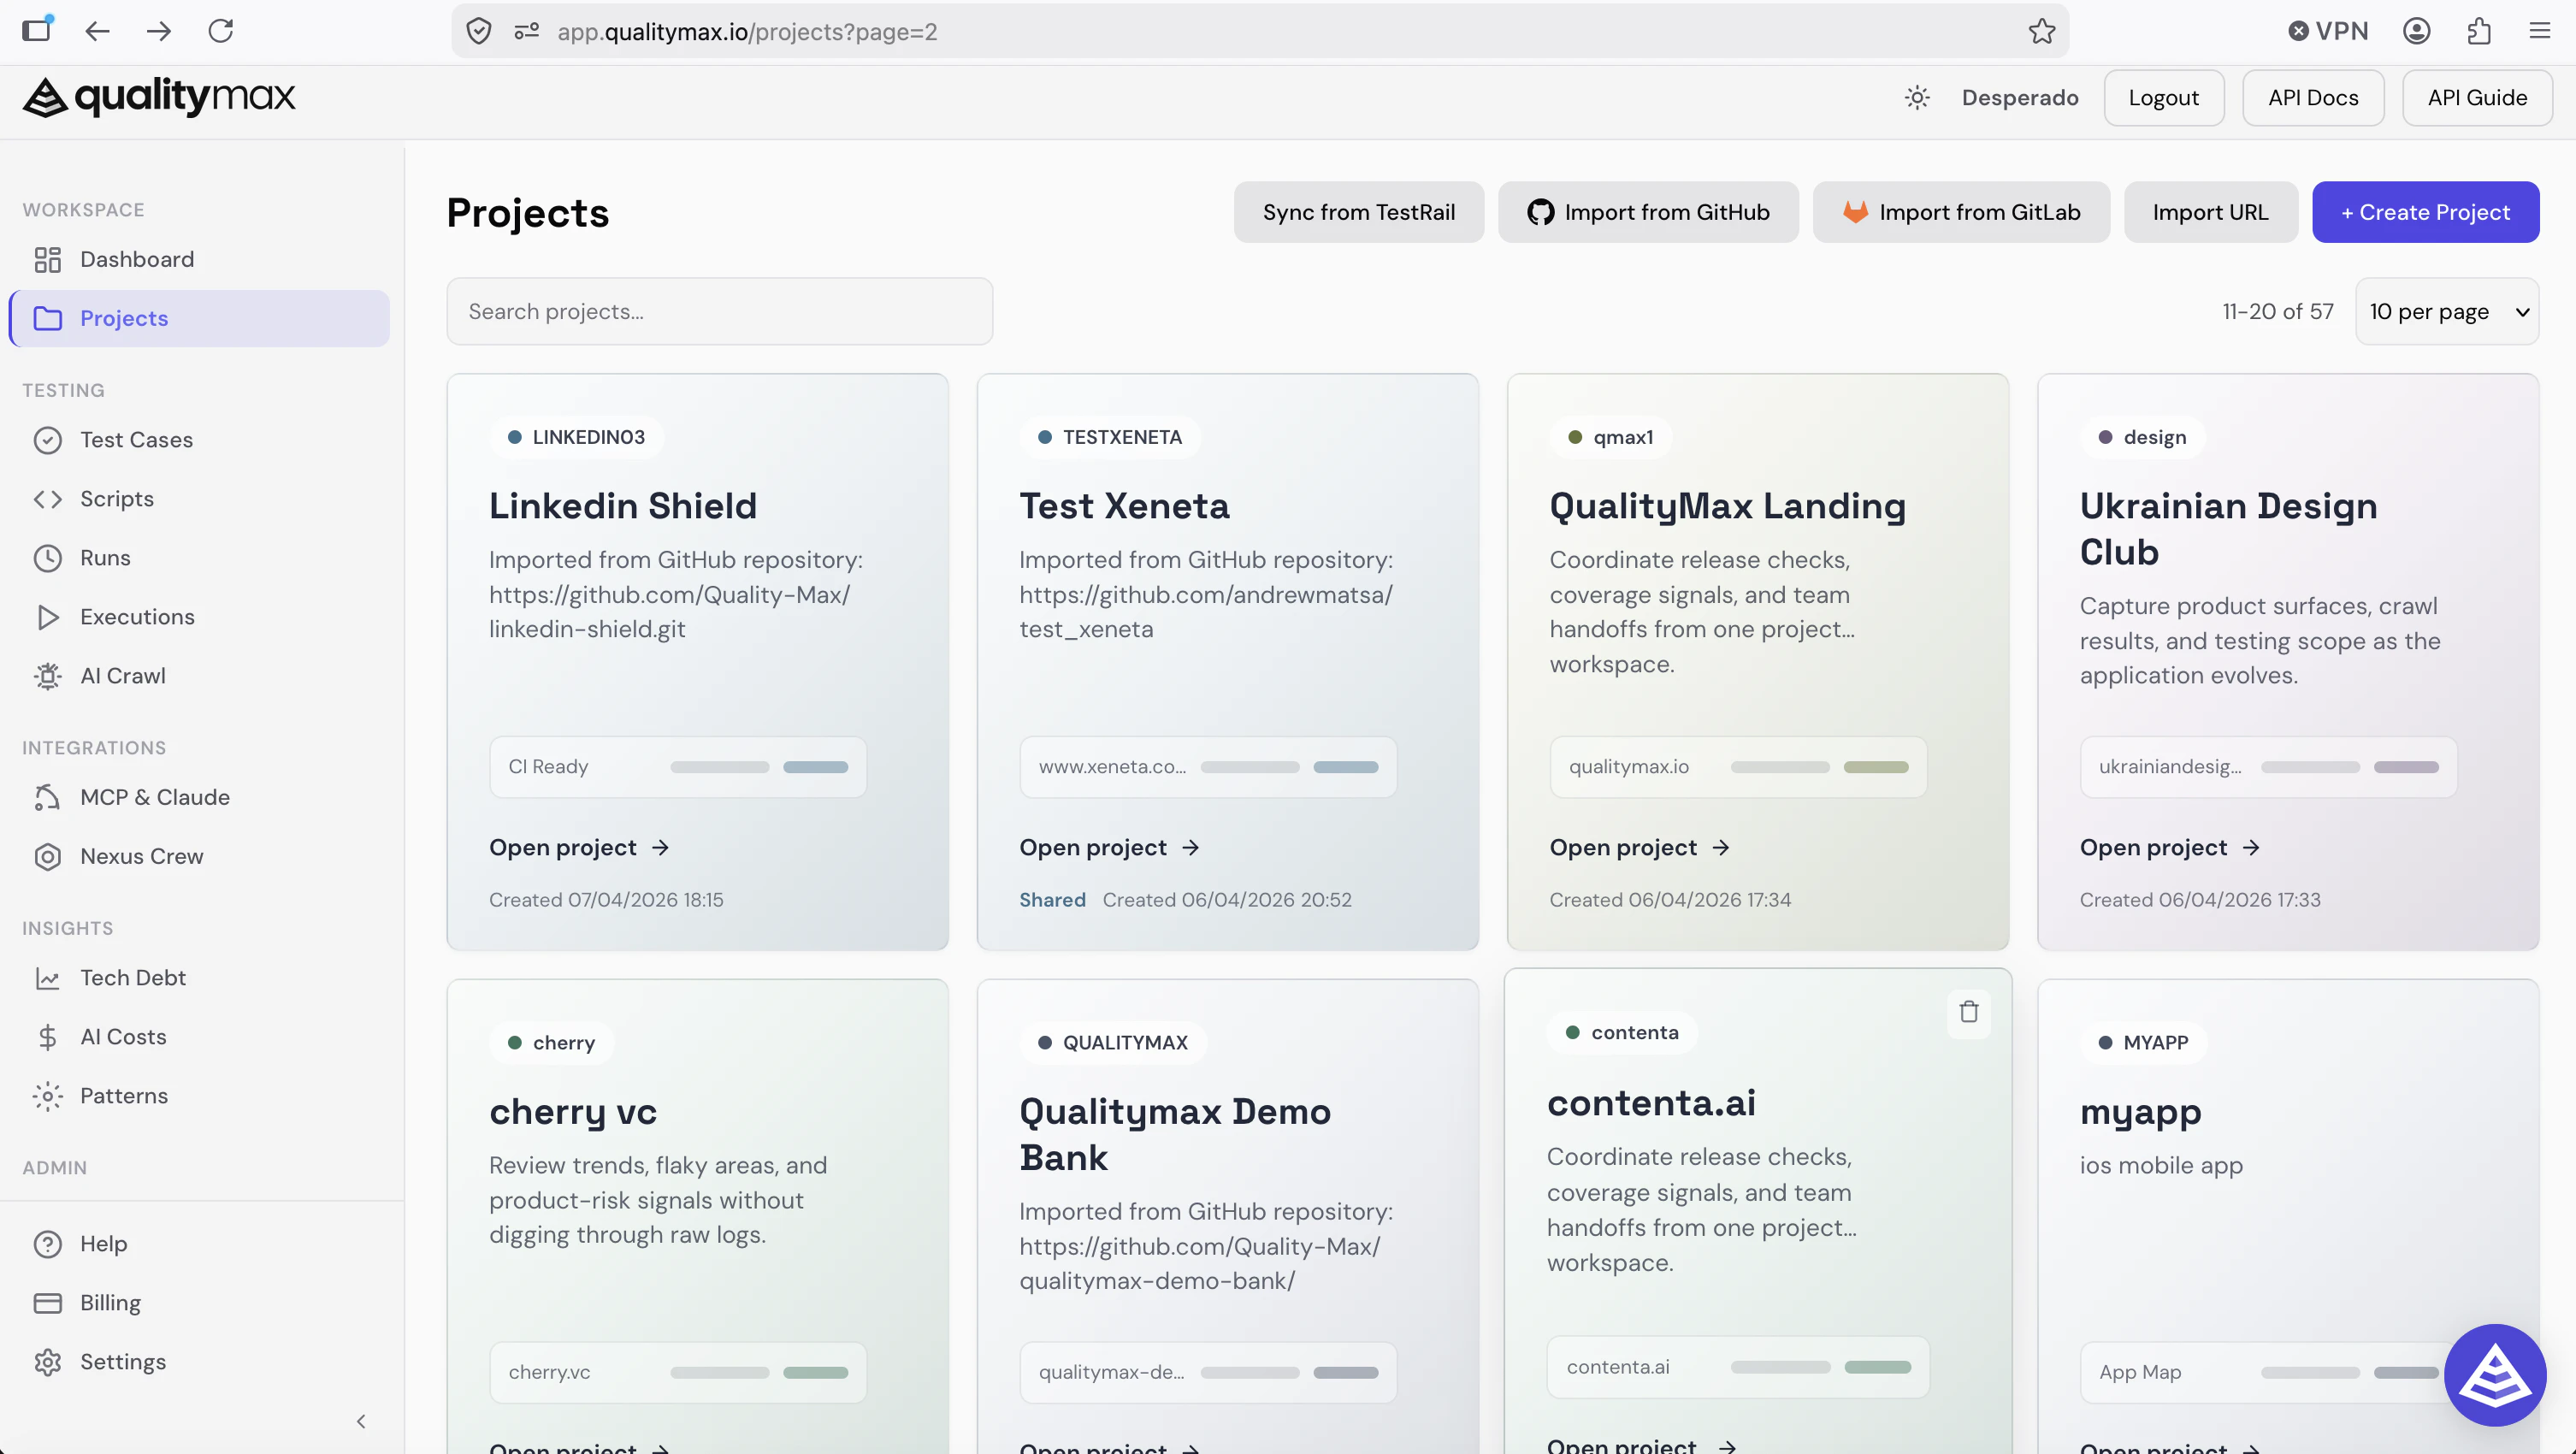The image size is (2576, 1454).
Task: Open project Linkedin Shield
Action: (x=579, y=848)
